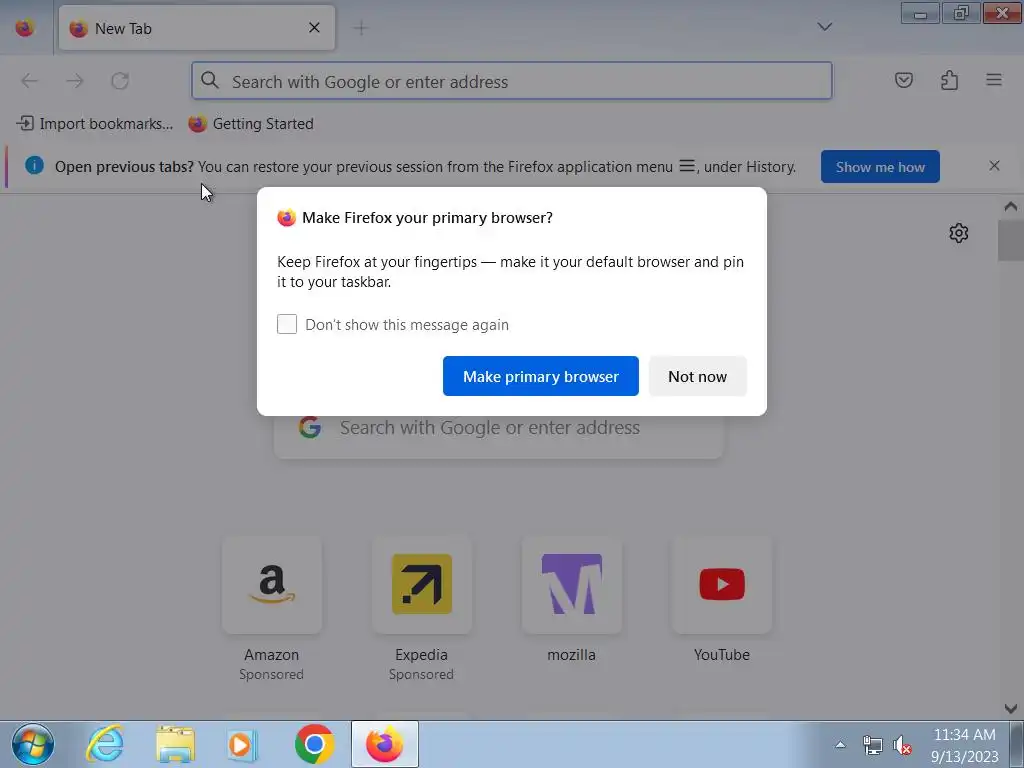Click the Show me how button
The height and width of the screenshot is (768, 1024).
[880, 167]
